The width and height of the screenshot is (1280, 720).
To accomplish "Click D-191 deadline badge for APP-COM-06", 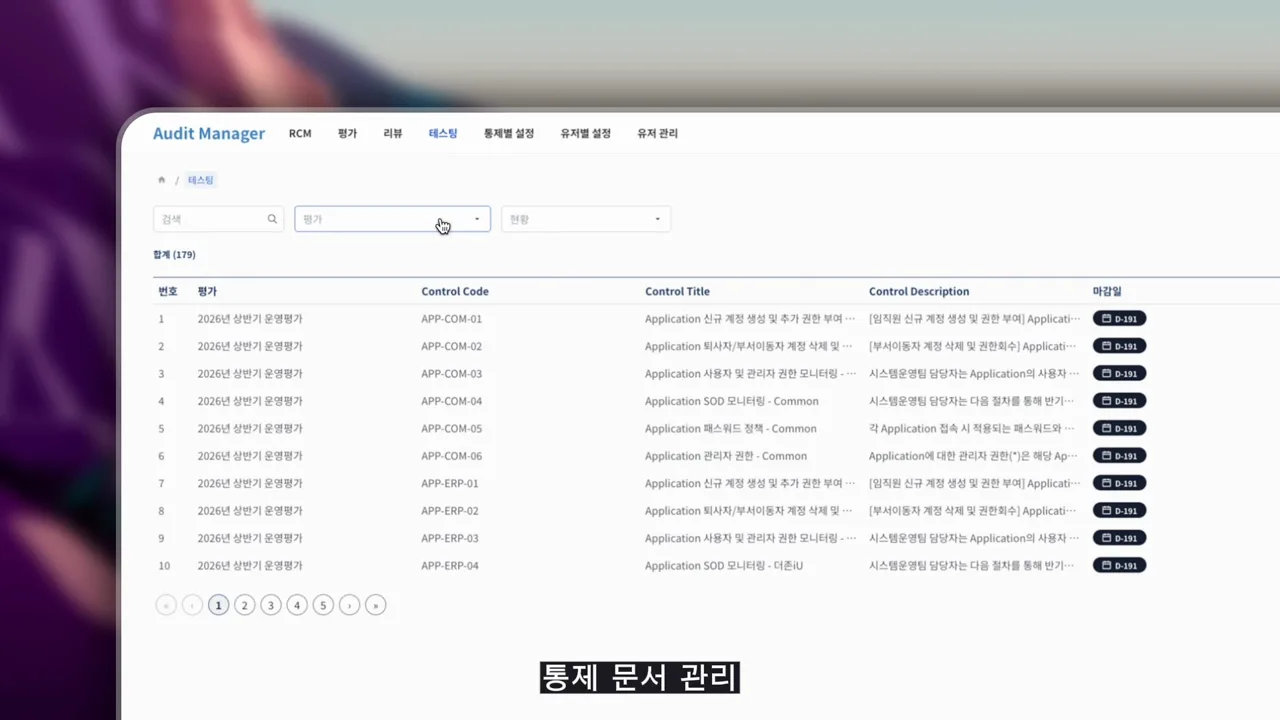I will coord(1119,456).
